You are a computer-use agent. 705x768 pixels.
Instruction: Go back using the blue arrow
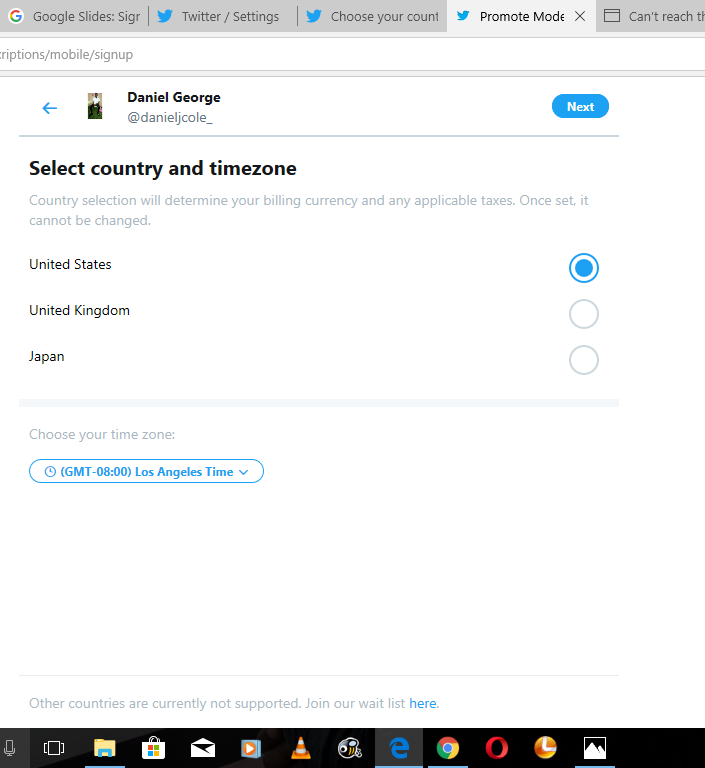pos(49,108)
